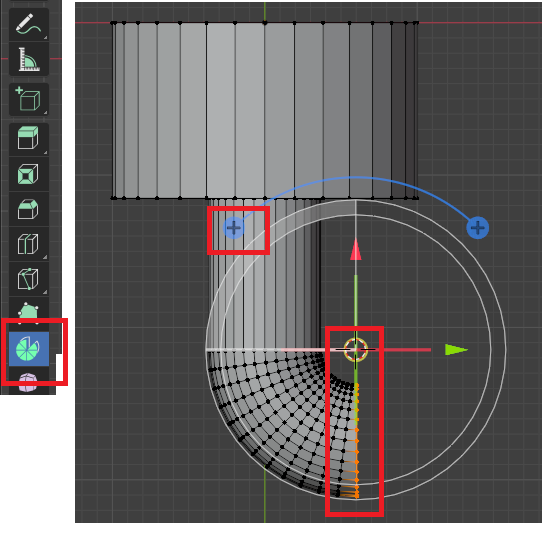Select the Add Cube tool

(29, 99)
